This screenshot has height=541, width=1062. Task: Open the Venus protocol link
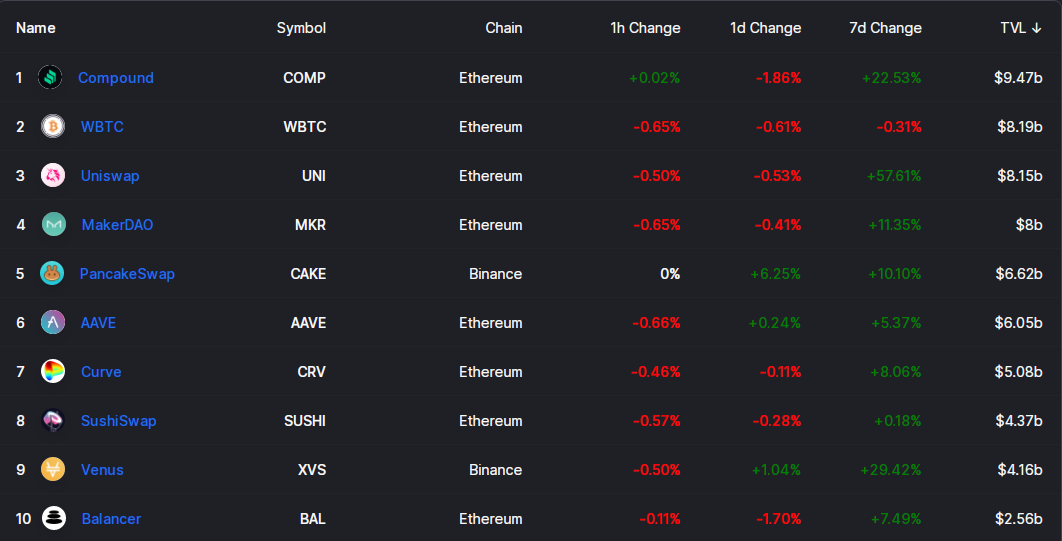[102, 470]
